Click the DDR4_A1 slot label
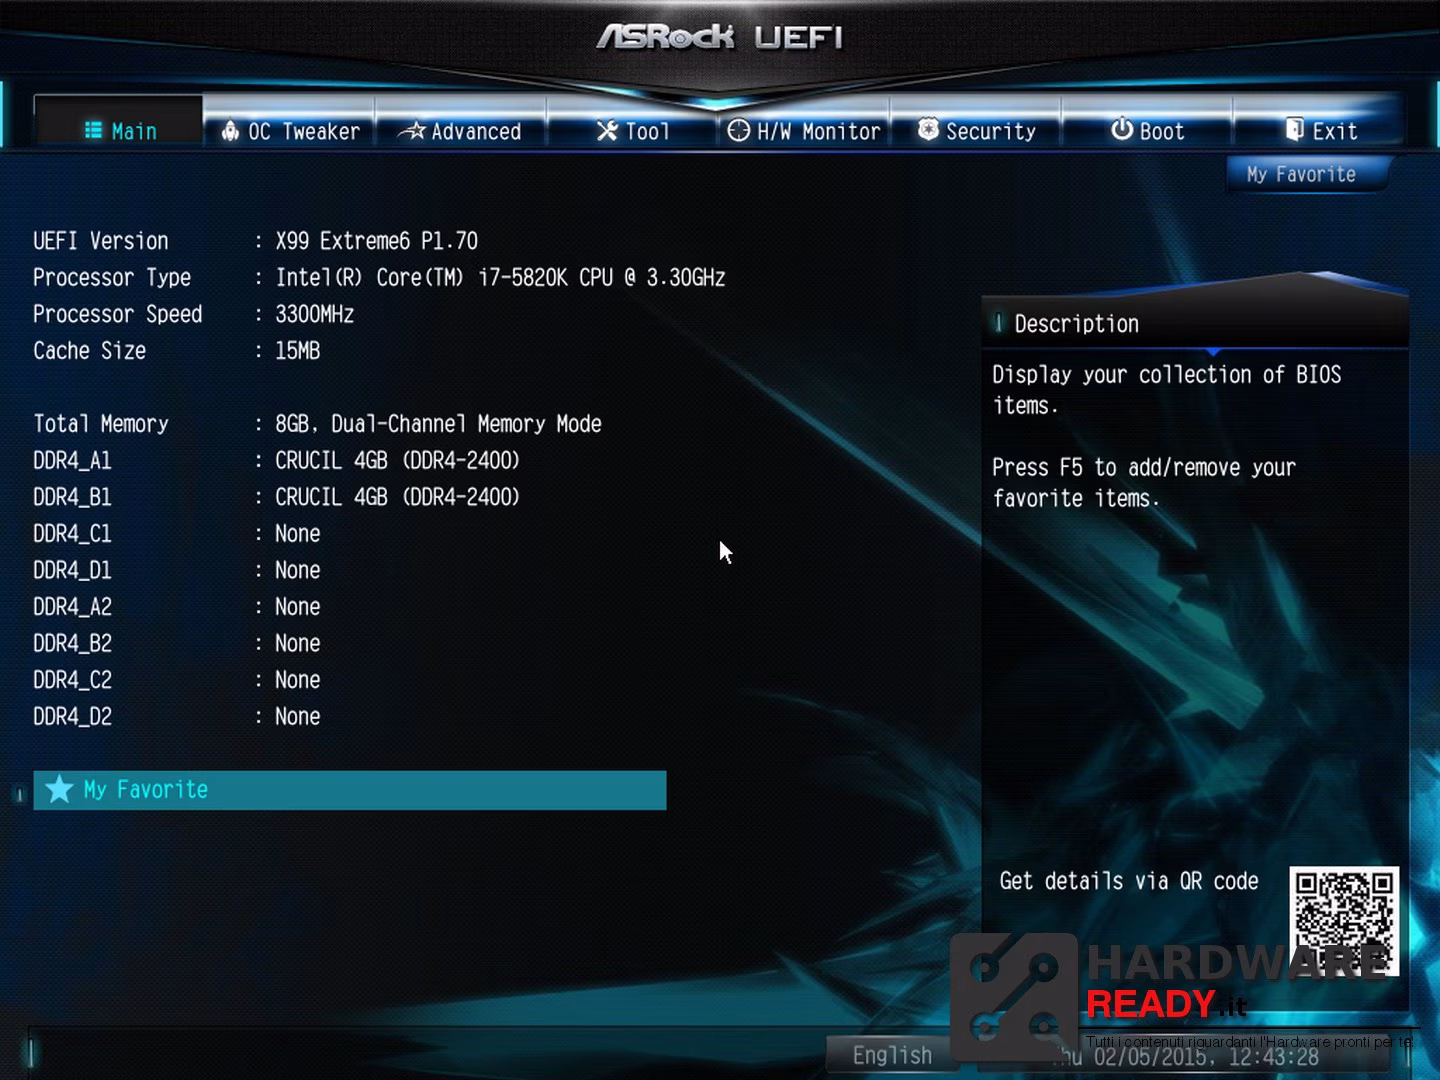Viewport: 1440px width, 1080px height. 73,461
